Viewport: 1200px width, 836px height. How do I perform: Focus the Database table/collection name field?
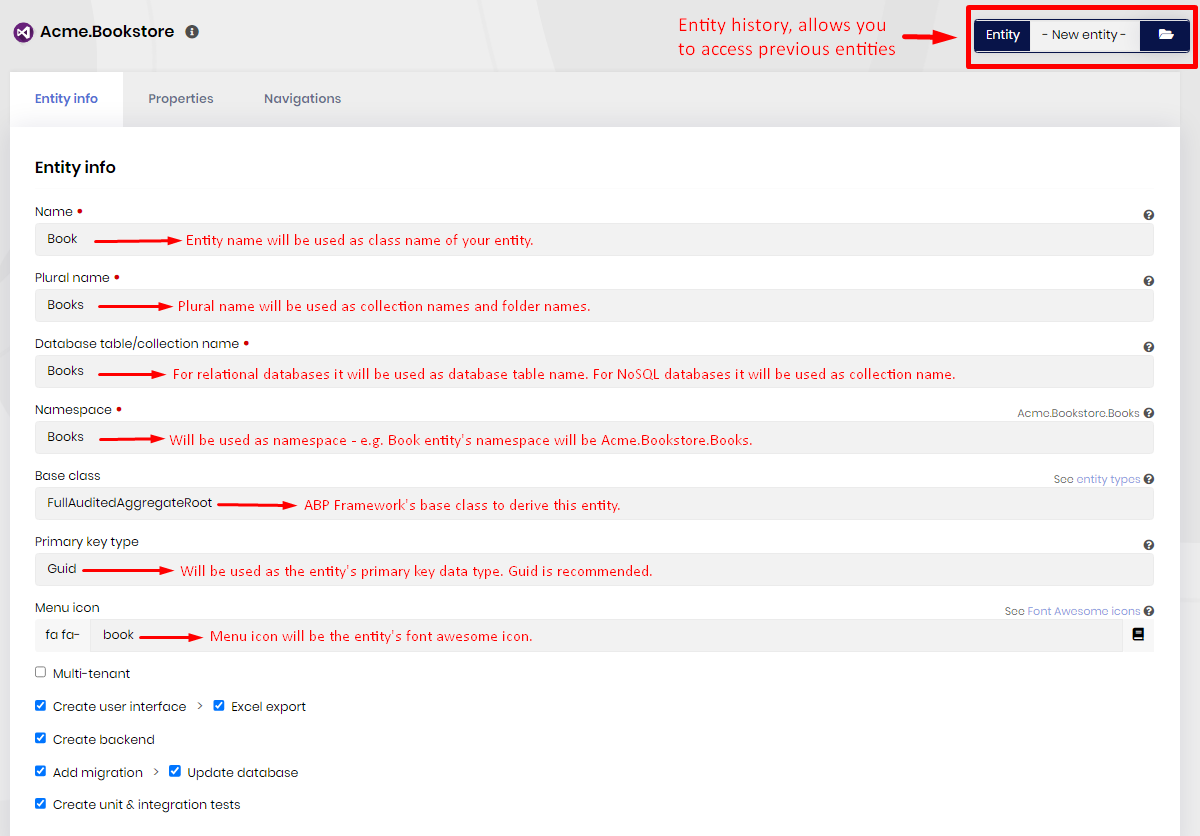tap(594, 371)
